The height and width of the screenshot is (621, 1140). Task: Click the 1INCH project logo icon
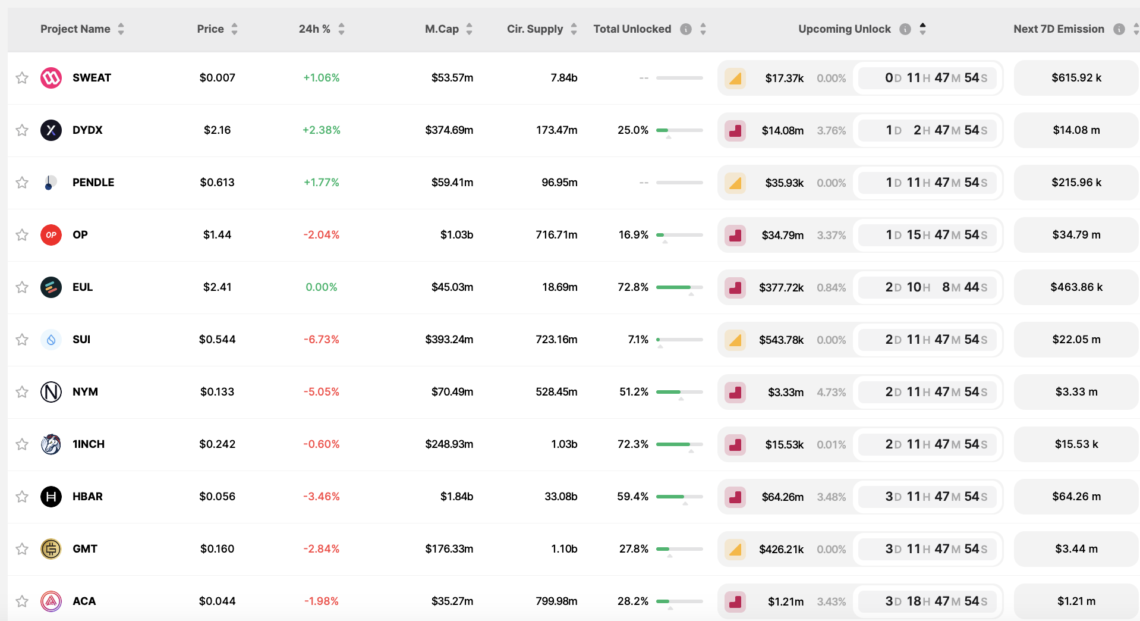pyautogui.click(x=51, y=444)
